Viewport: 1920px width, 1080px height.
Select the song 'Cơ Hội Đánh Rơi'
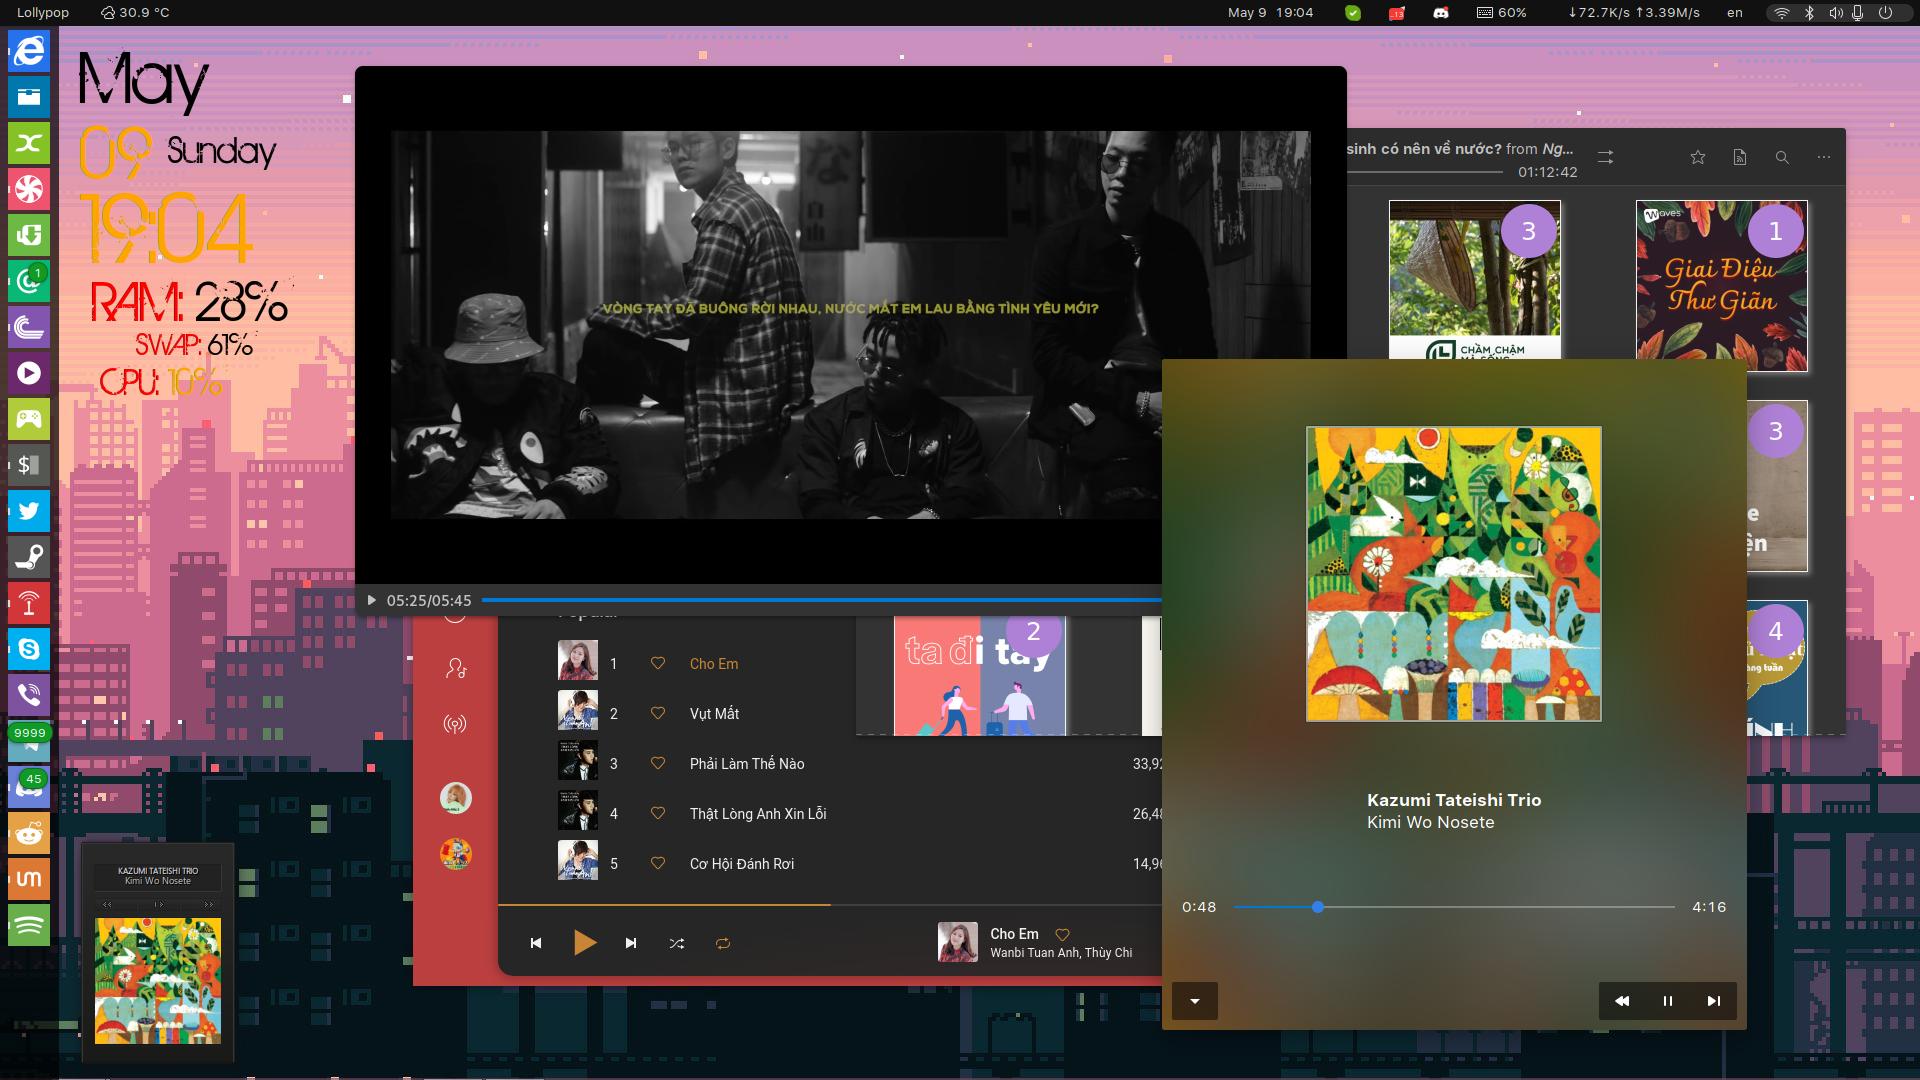tap(742, 863)
